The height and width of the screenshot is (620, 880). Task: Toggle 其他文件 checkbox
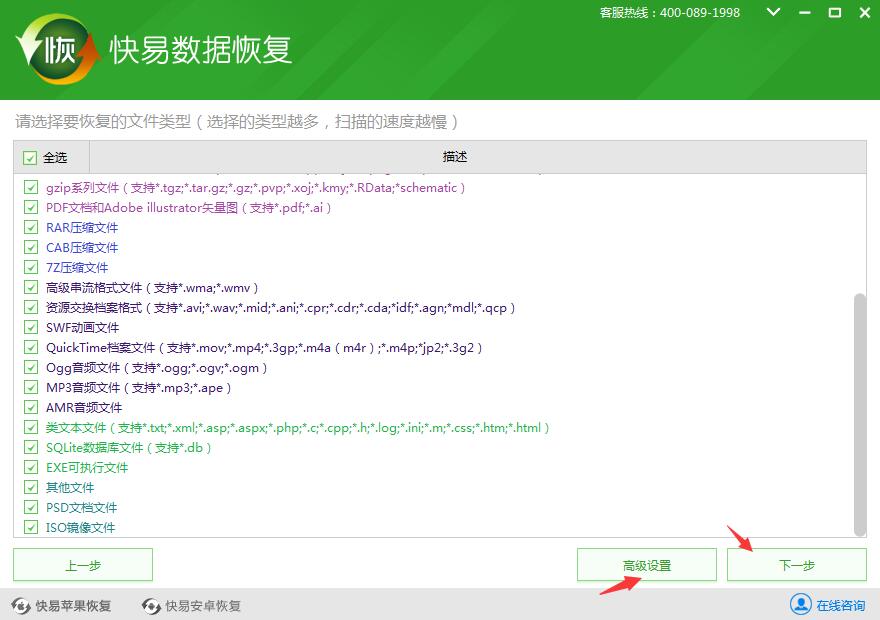tap(31, 487)
